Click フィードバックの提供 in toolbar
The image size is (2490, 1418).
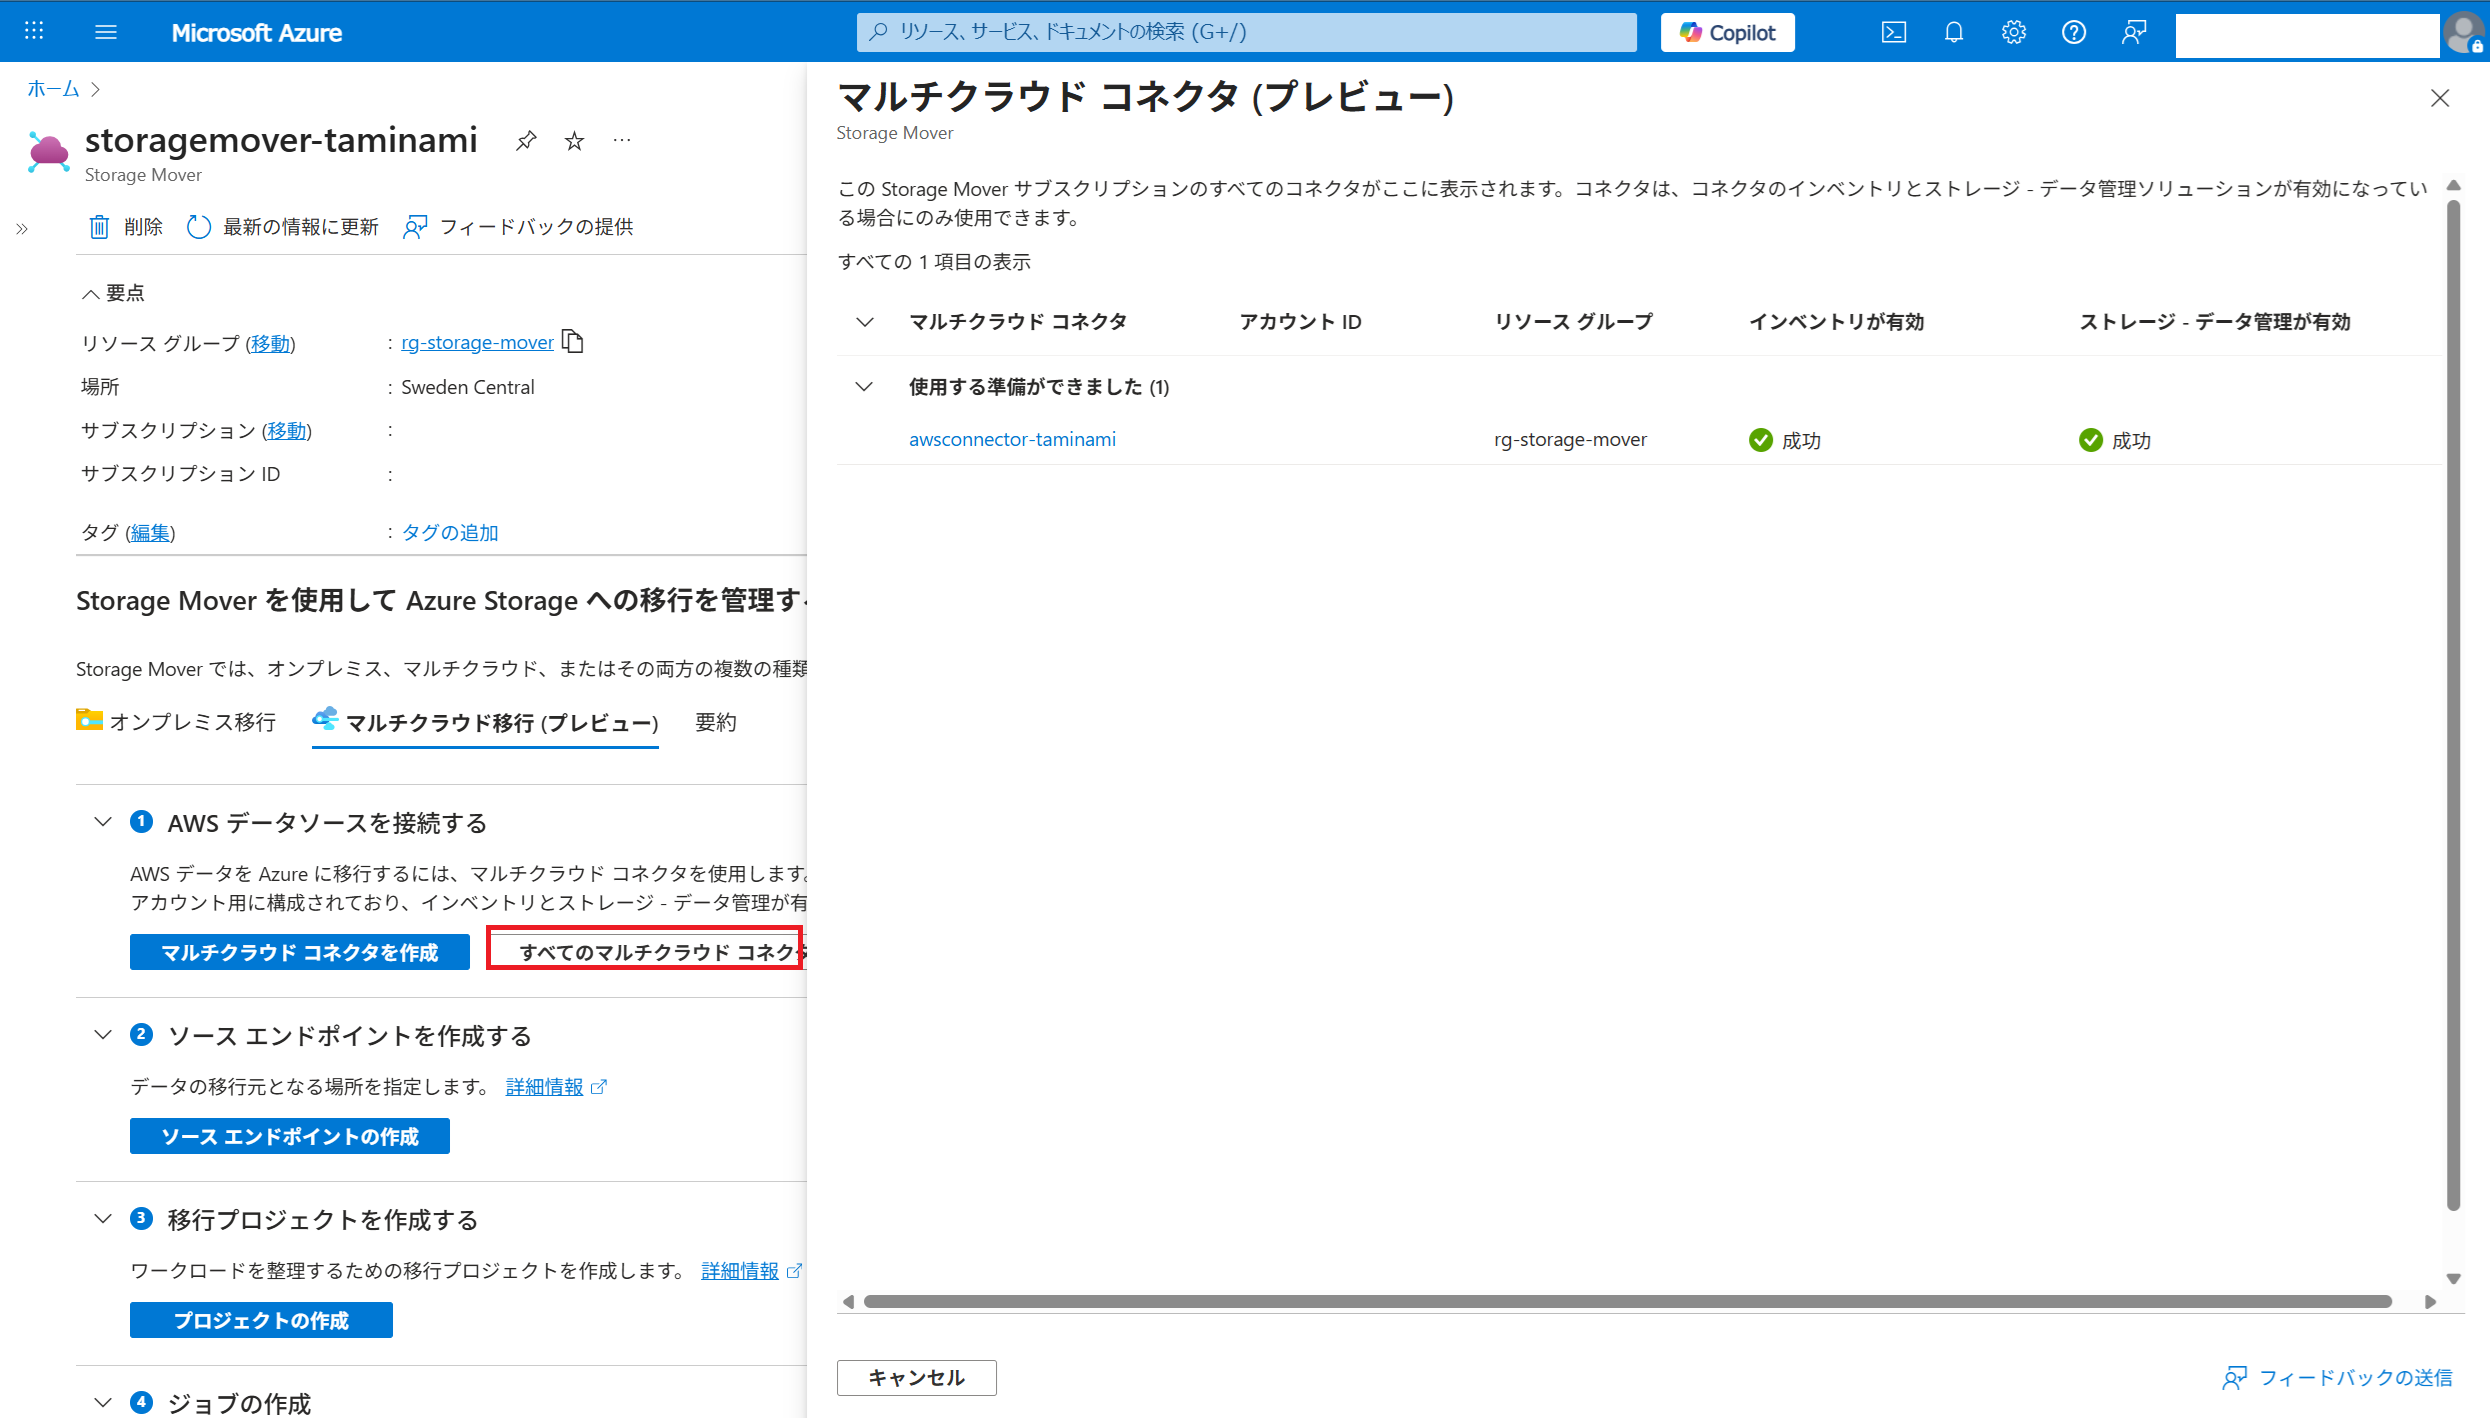coord(518,227)
